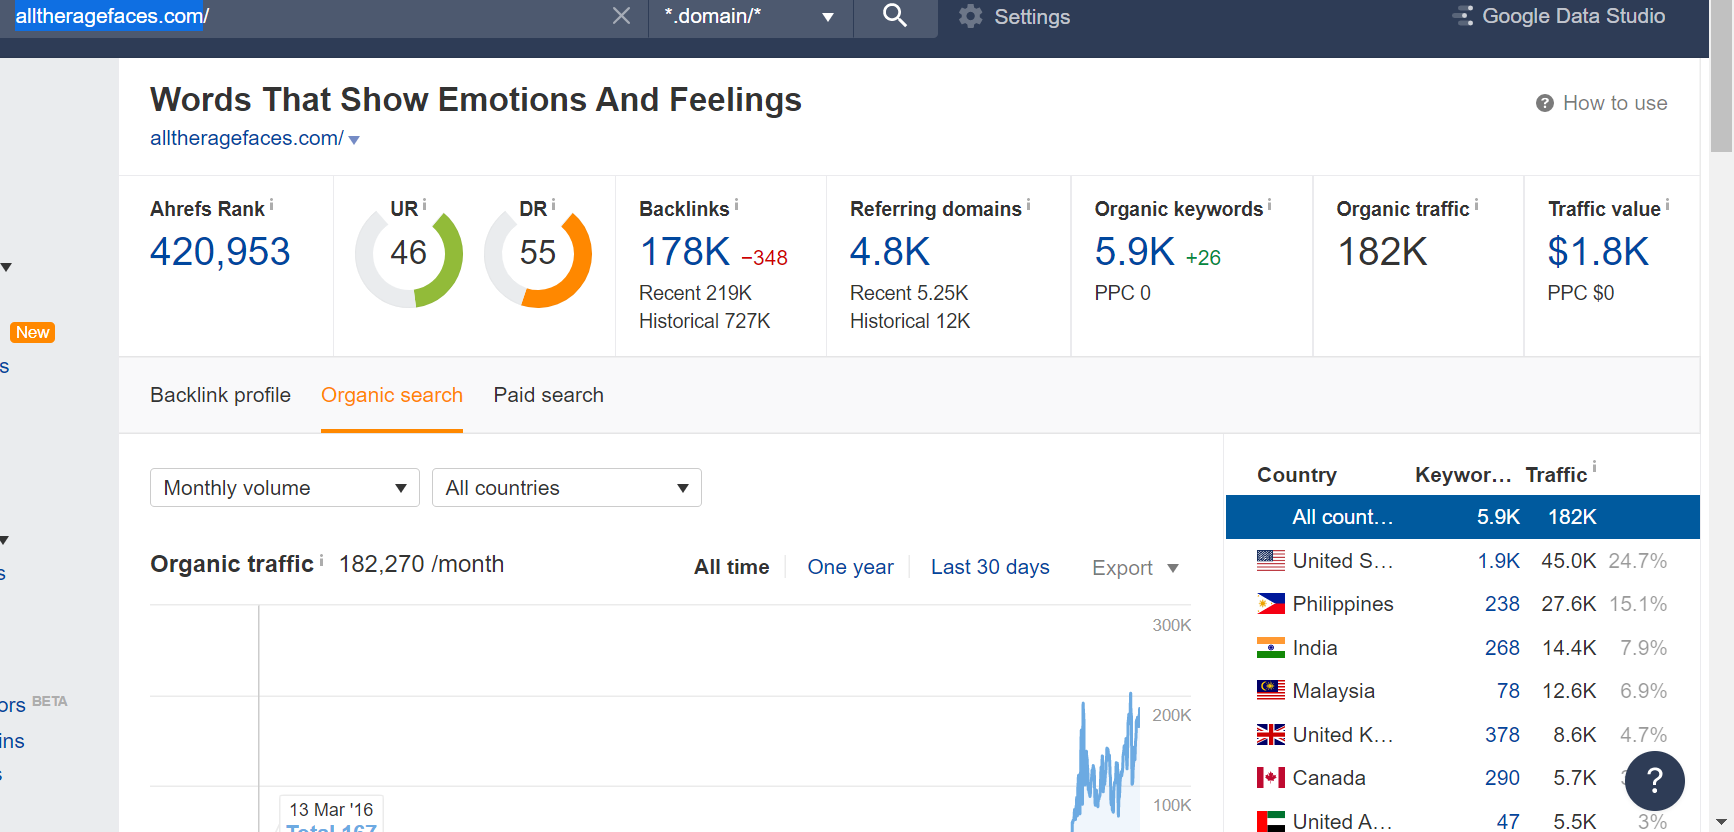
Task: Show info tooltip next to DR
Action: point(553,204)
